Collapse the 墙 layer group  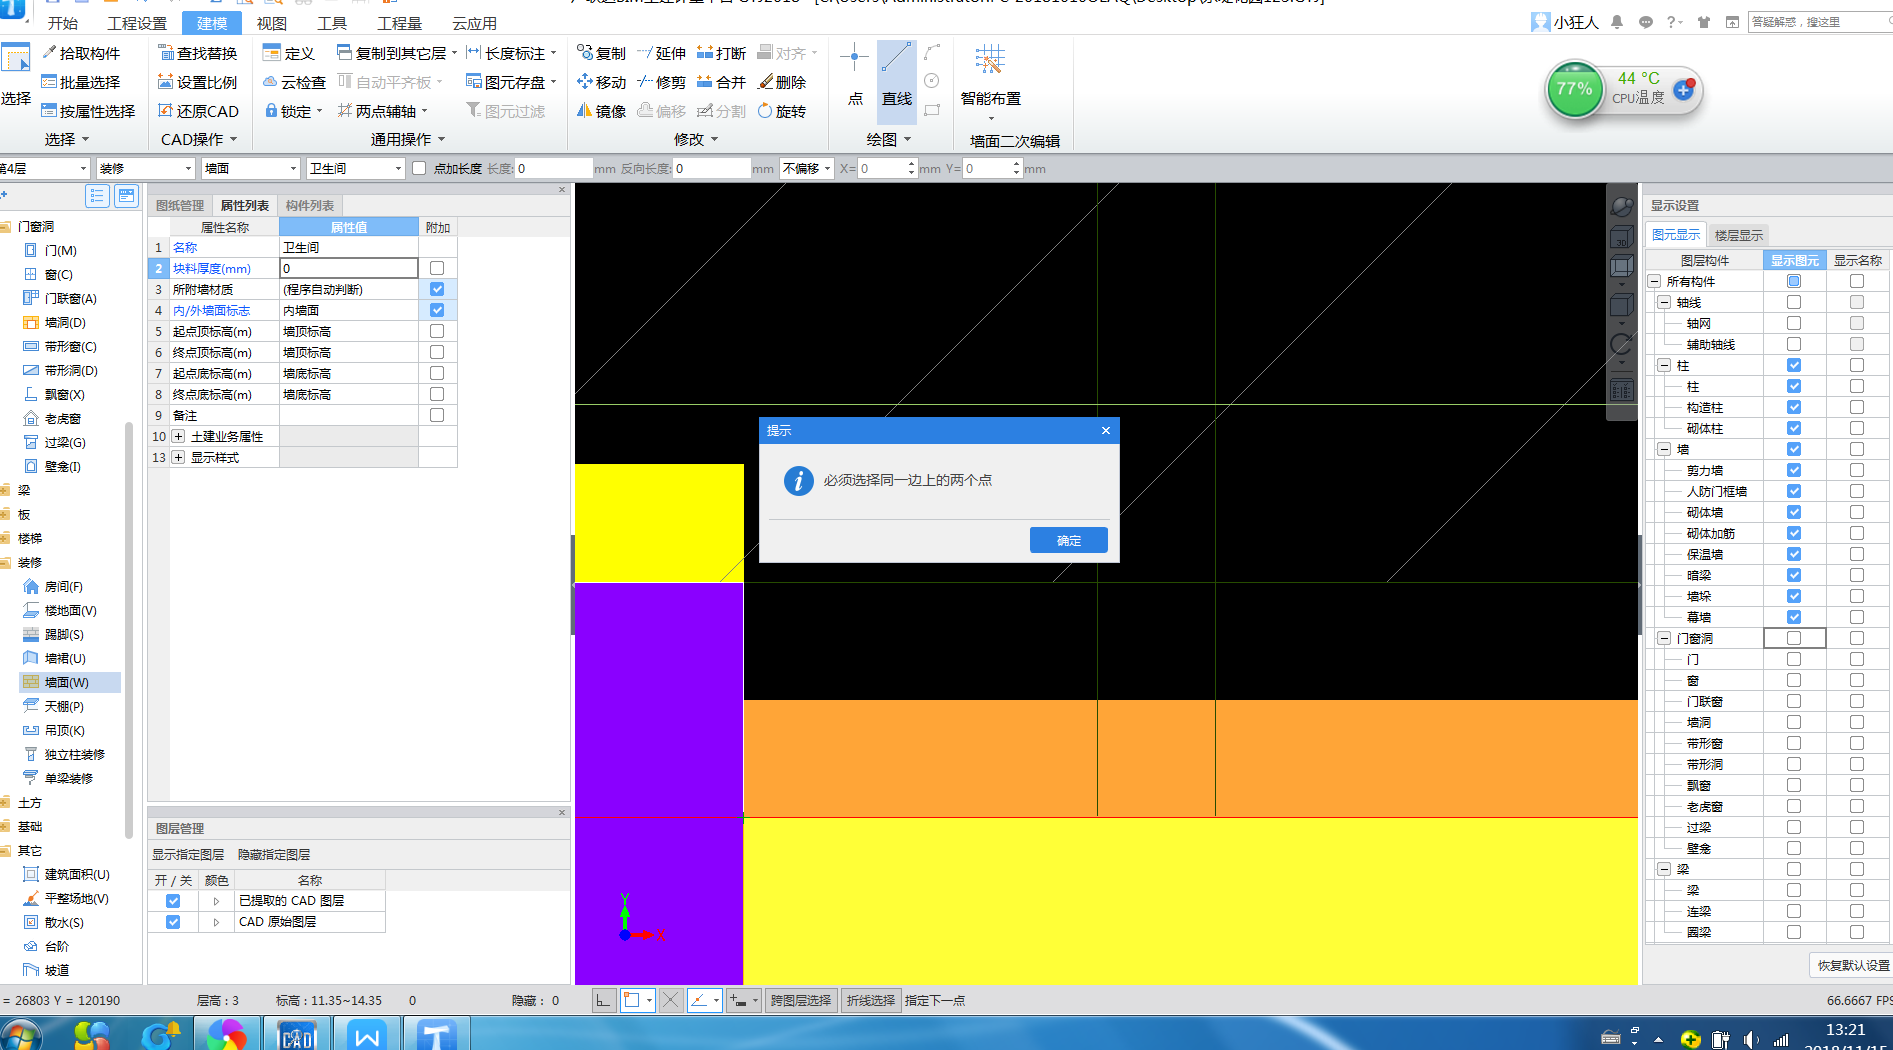(1664, 449)
